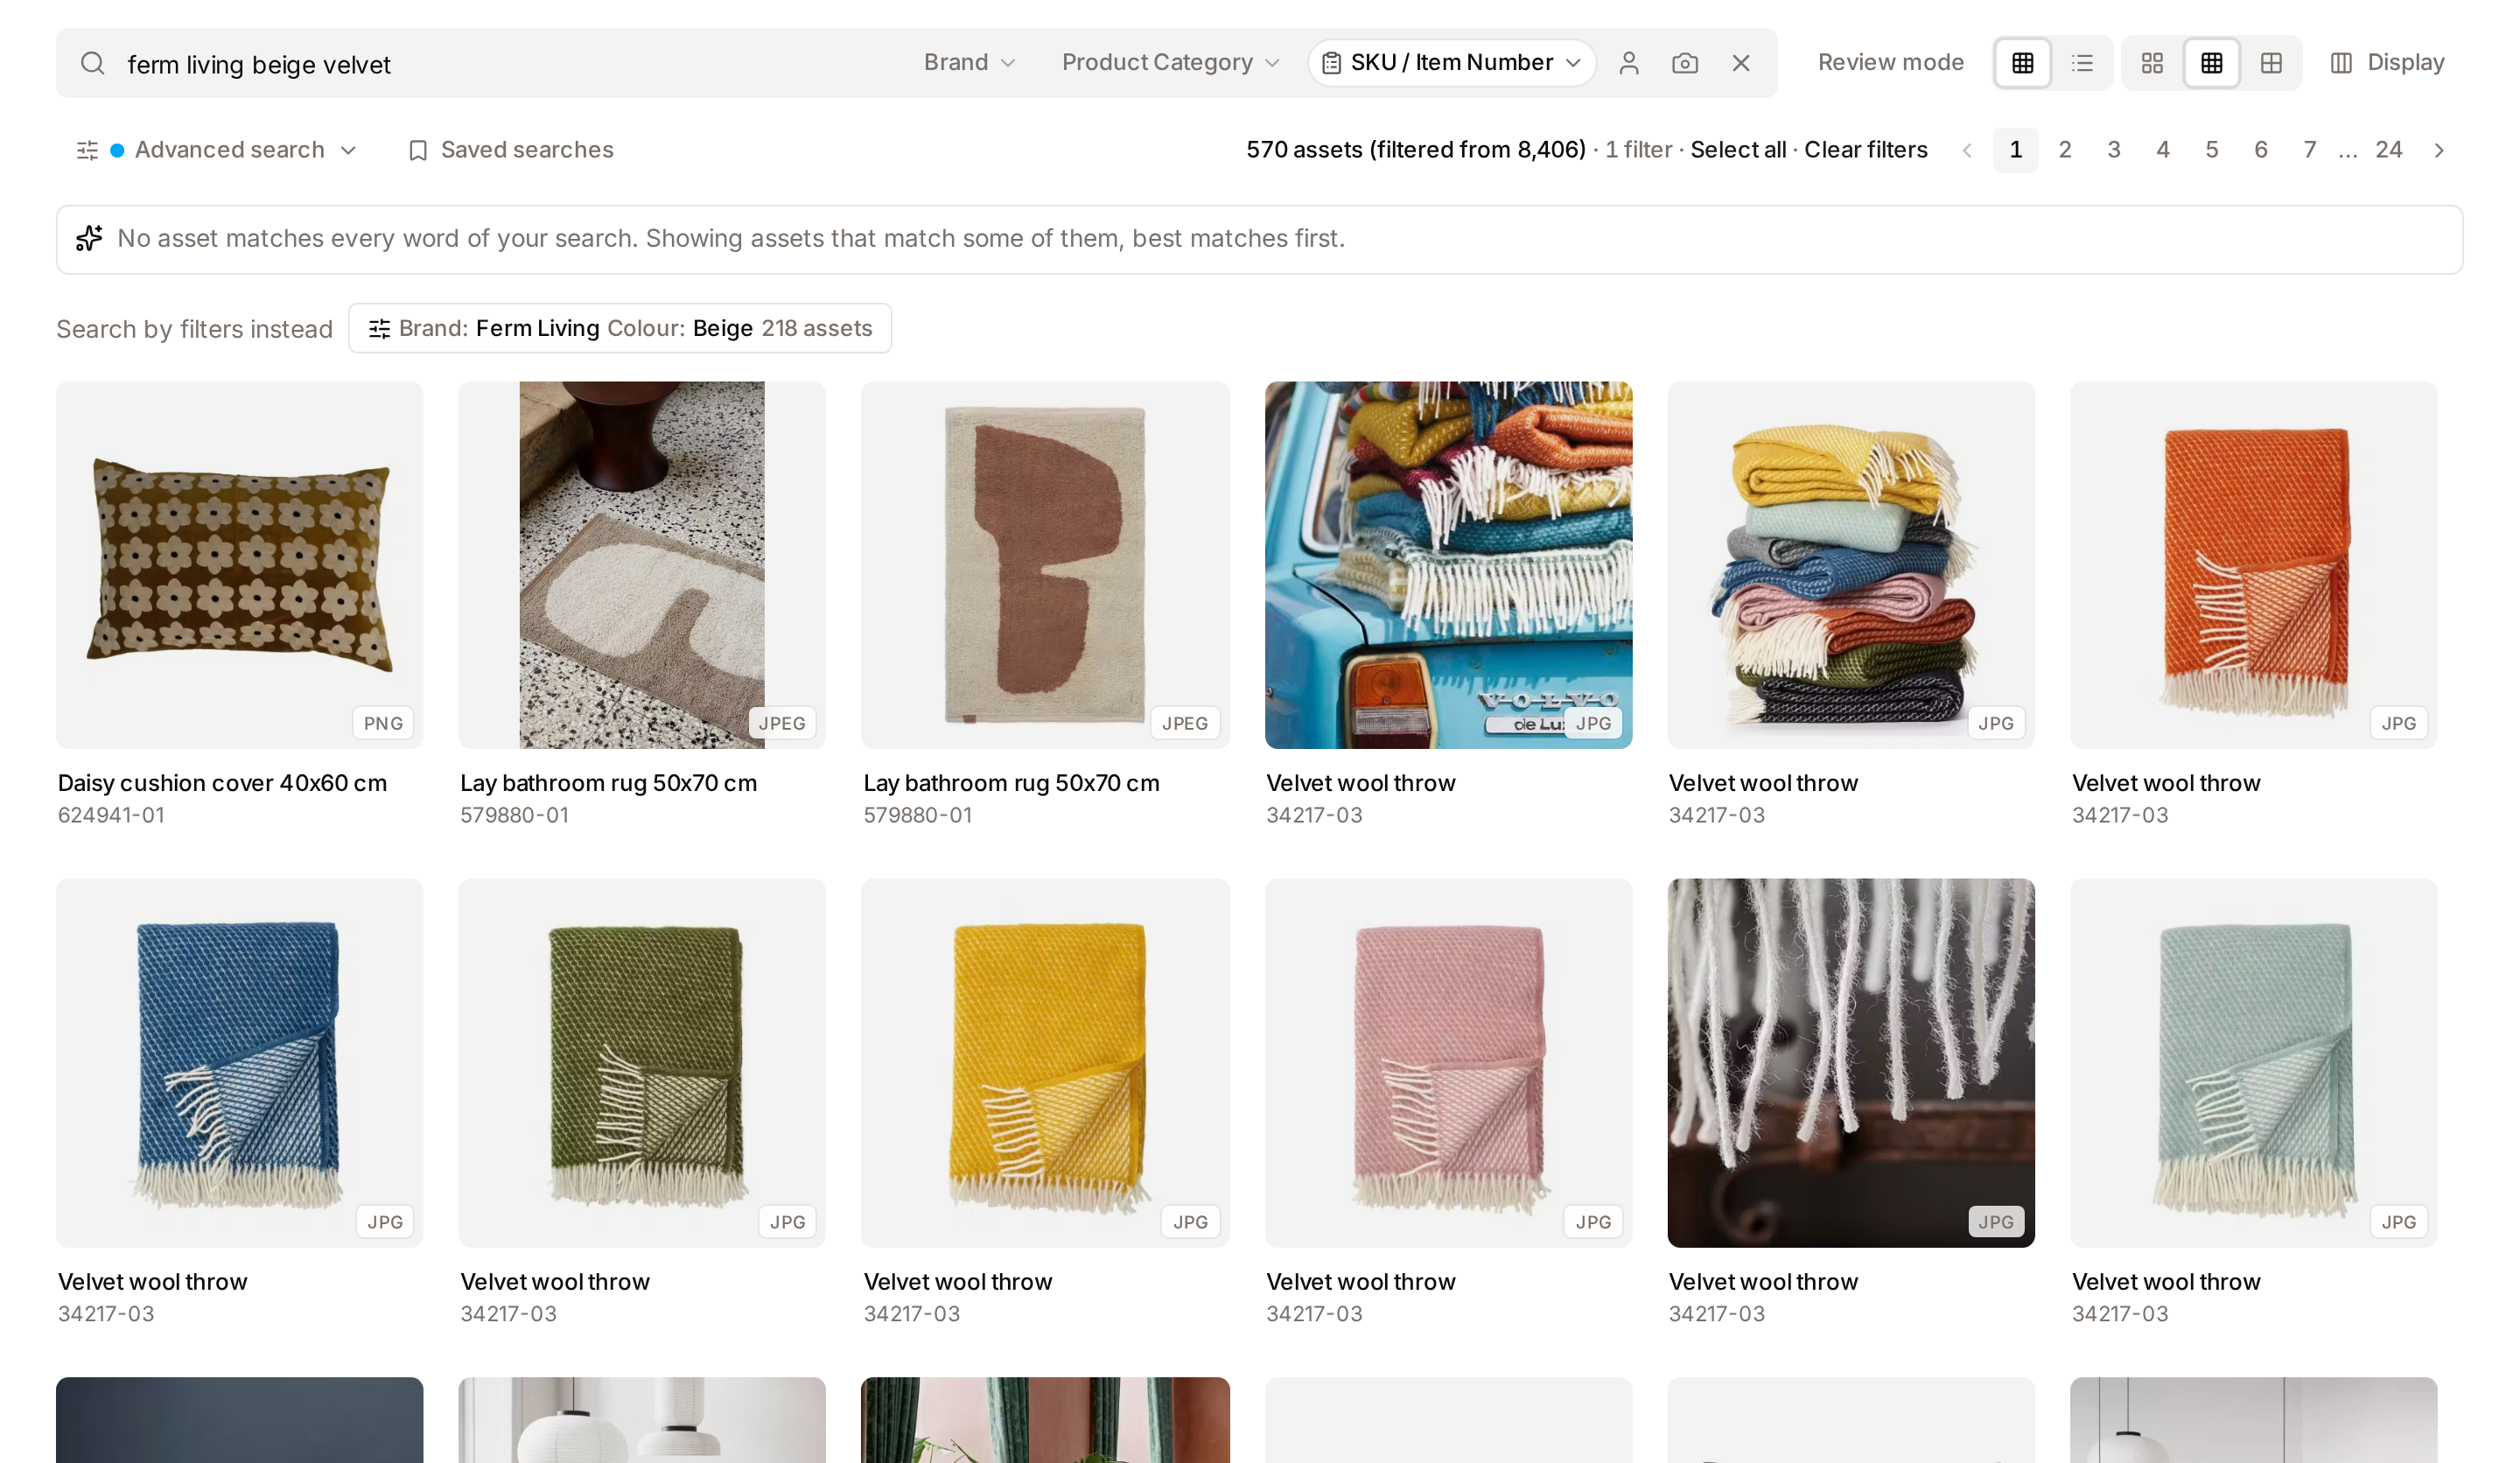The width and height of the screenshot is (2520, 1463).
Task: Open the Display columns settings
Action: pyautogui.click(x=2387, y=63)
